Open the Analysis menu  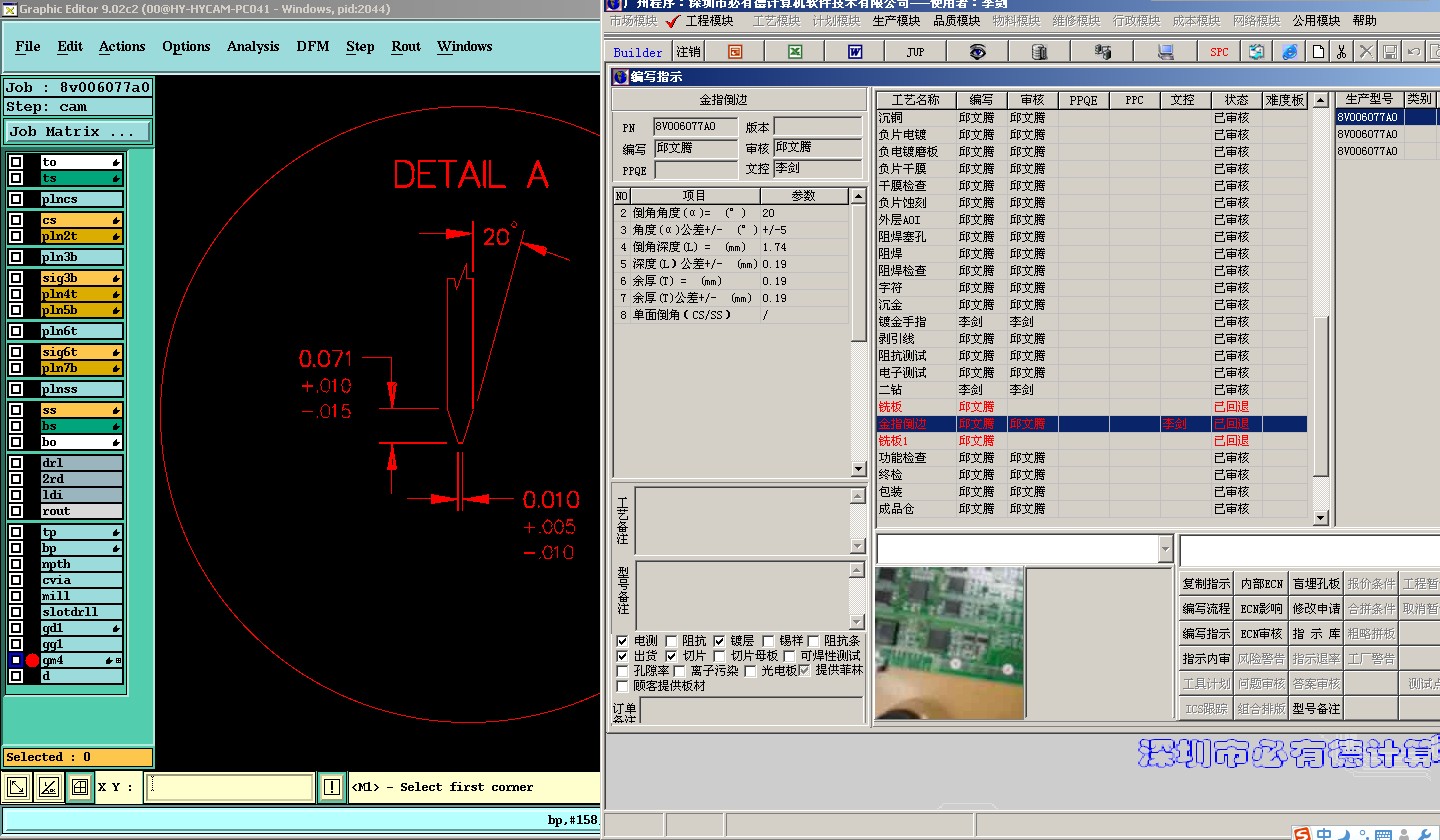coord(253,46)
